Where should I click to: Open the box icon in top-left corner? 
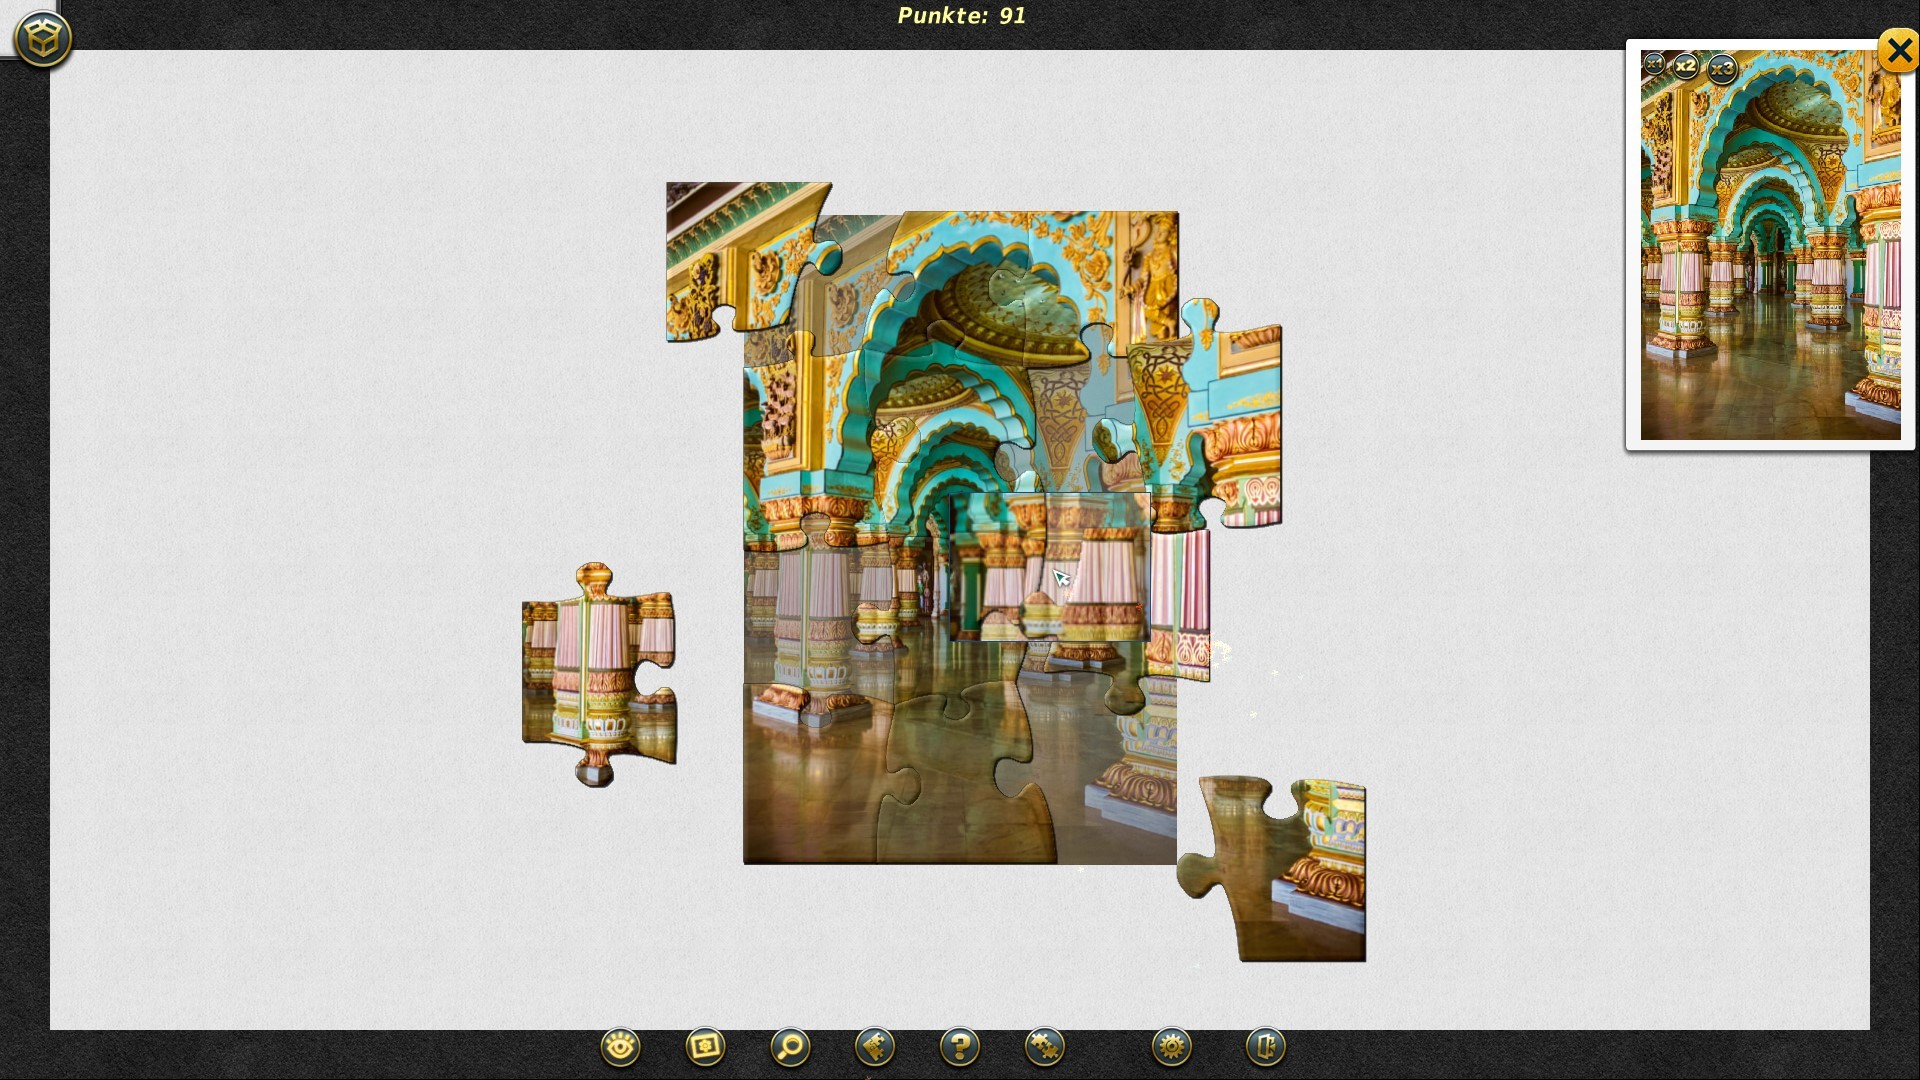[43, 39]
